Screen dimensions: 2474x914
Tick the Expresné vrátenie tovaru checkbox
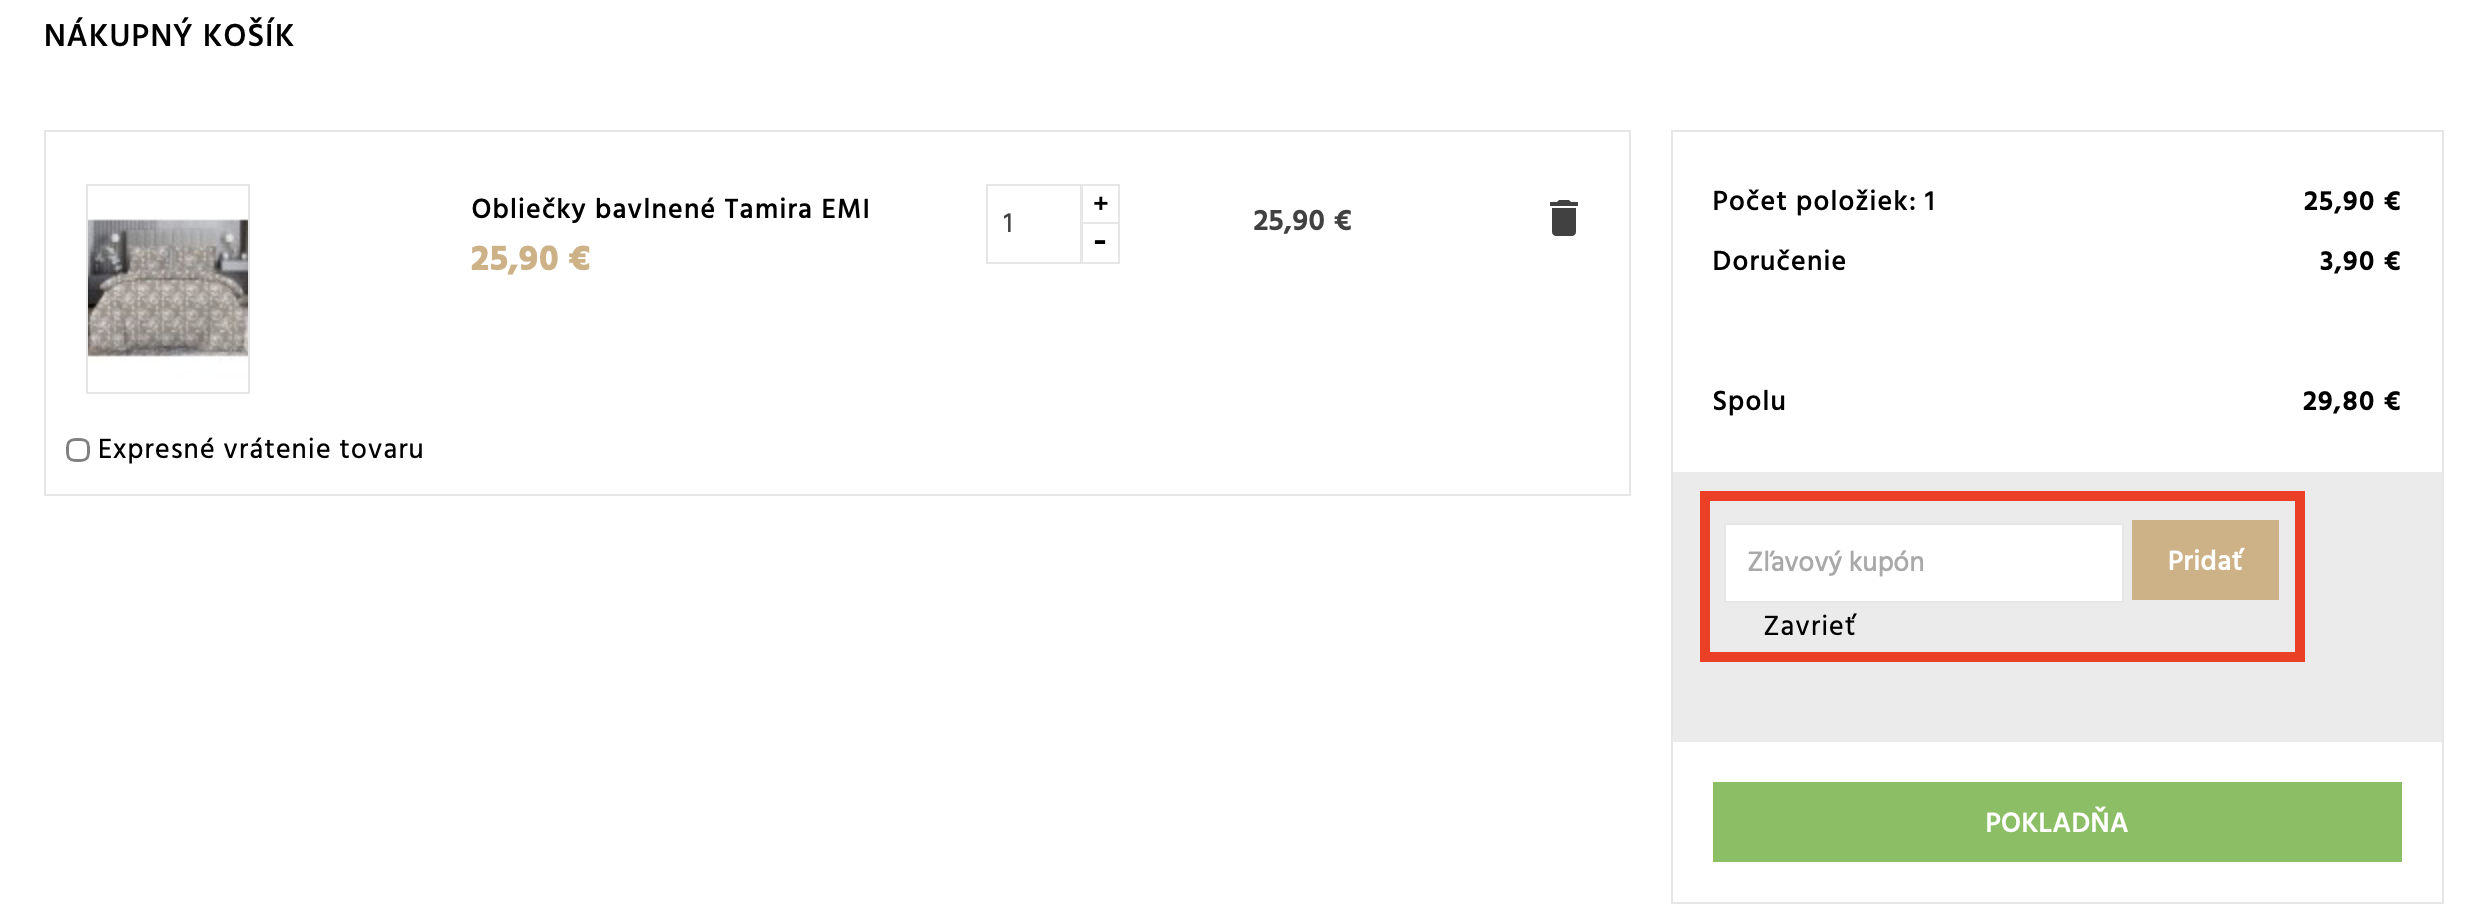pos(78,450)
